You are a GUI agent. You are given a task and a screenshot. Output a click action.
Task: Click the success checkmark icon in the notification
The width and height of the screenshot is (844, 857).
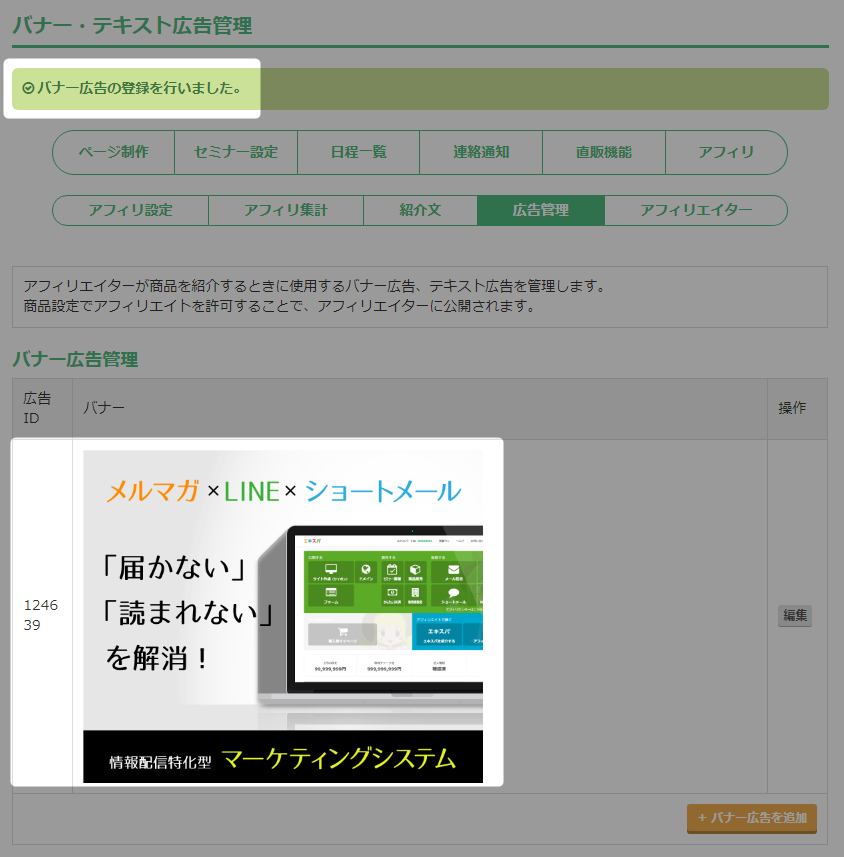[28, 88]
